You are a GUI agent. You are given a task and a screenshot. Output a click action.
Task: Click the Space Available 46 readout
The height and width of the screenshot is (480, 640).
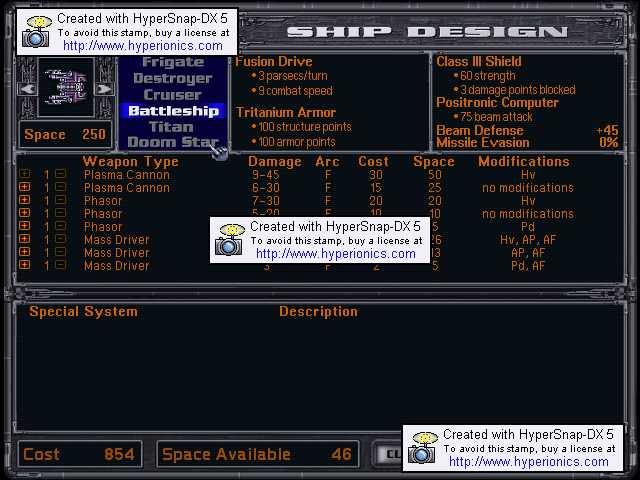point(258,454)
